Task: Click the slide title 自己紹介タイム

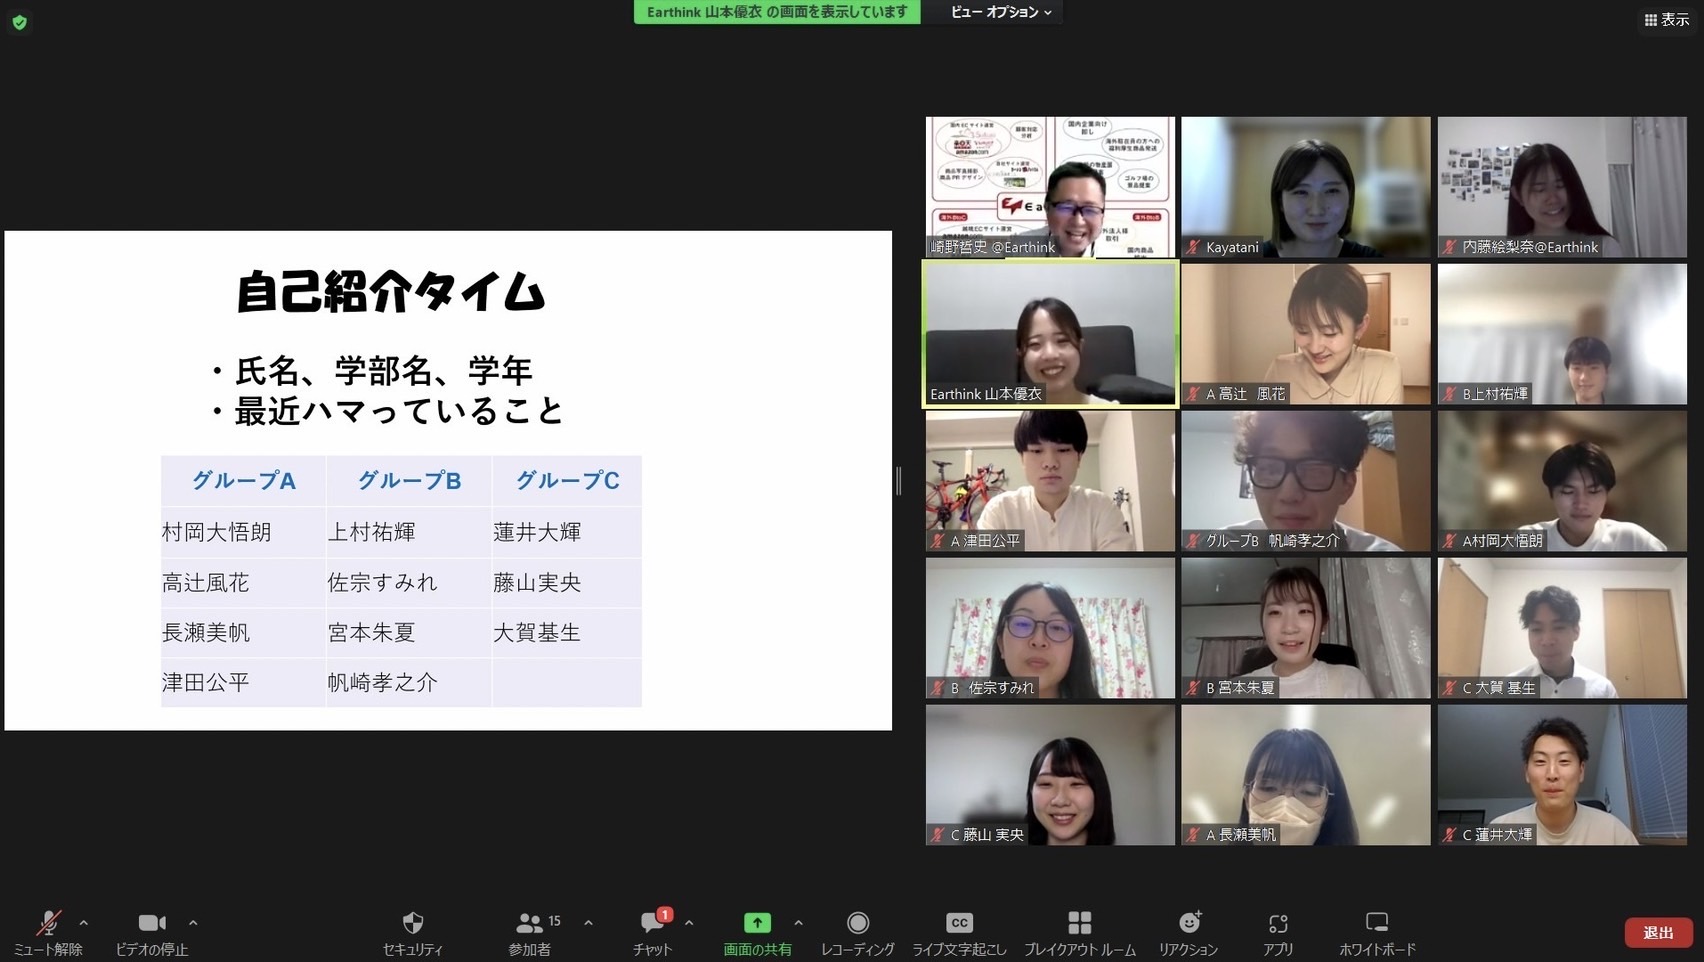Action: [x=390, y=292]
